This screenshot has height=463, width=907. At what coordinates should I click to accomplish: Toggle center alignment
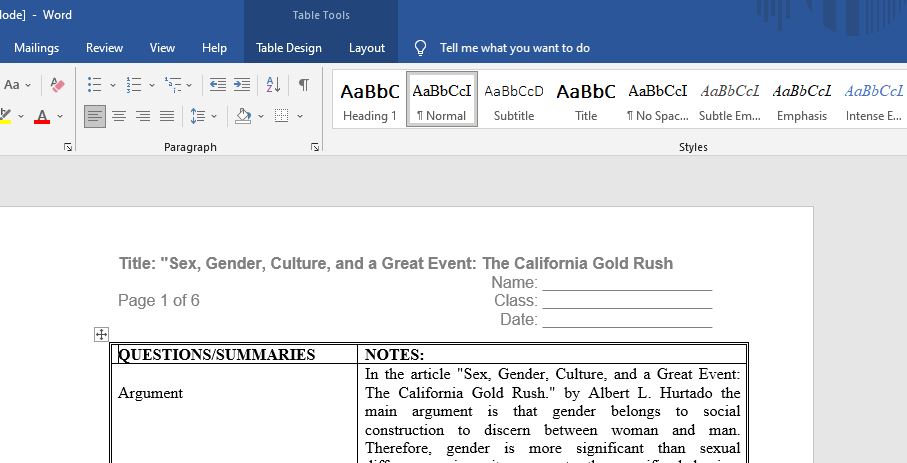pyautogui.click(x=119, y=116)
